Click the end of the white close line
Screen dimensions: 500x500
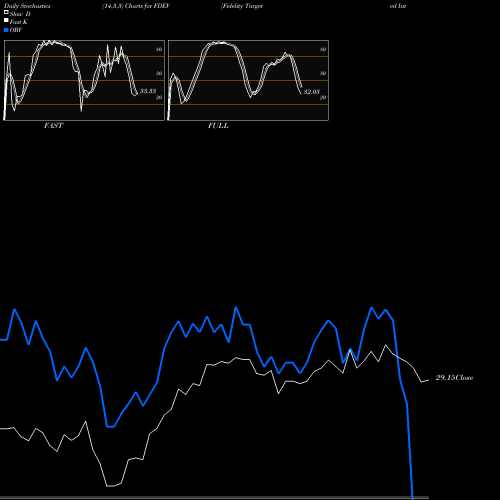tap(428, 380)
